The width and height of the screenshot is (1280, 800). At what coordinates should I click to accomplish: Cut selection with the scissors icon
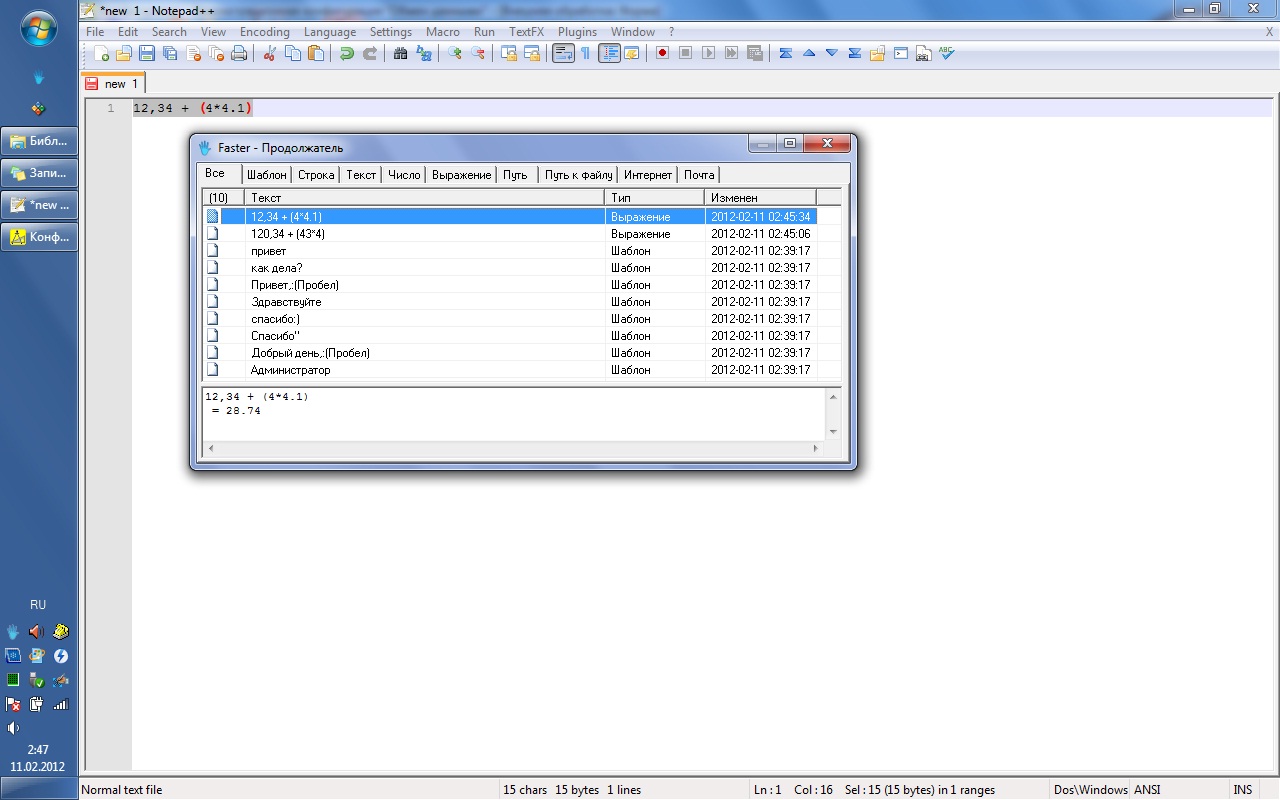click(x=270, y=53)
